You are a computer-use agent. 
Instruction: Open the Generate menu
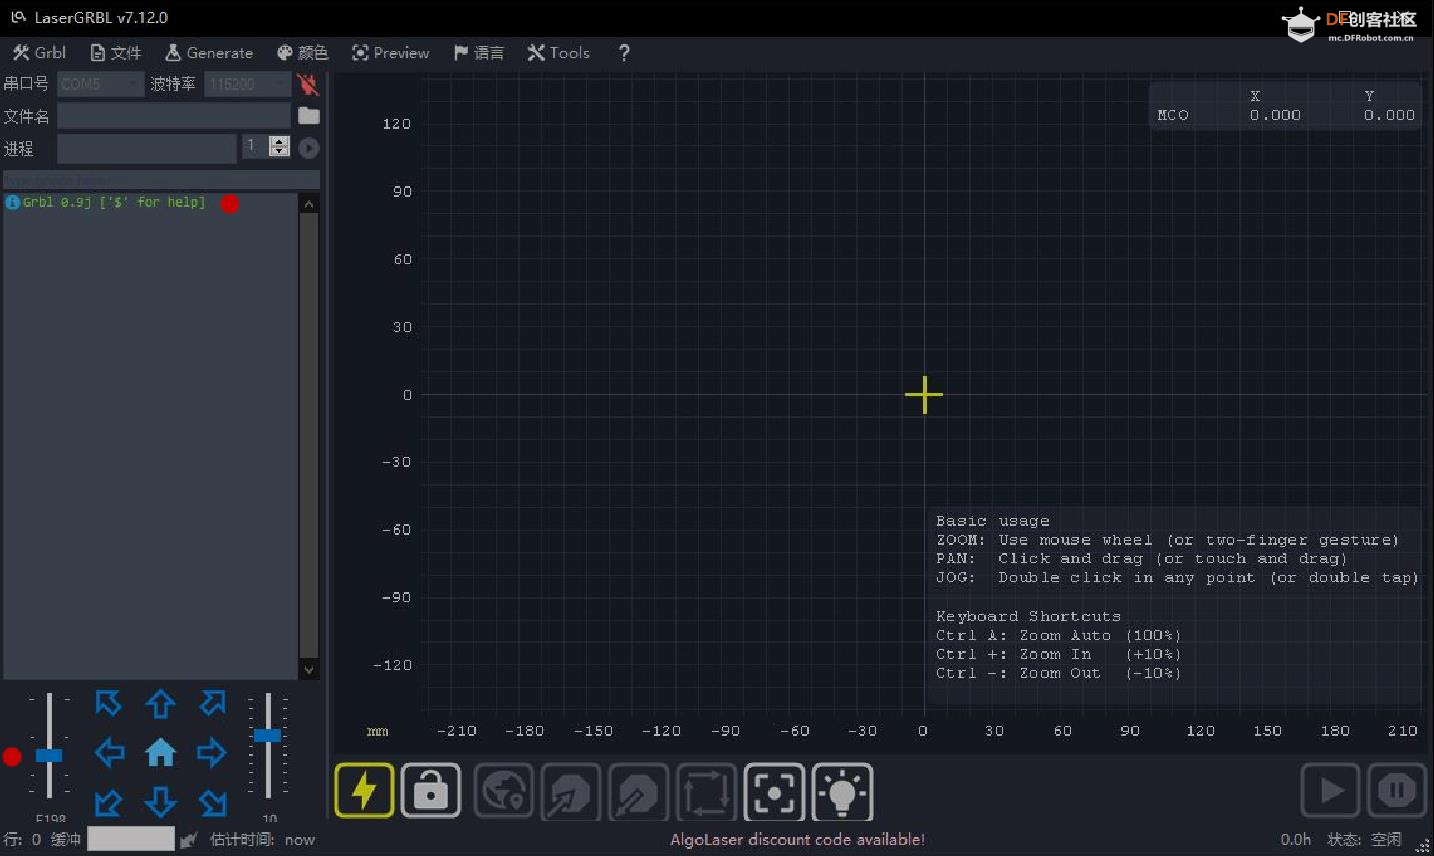(x=209, y=53)
